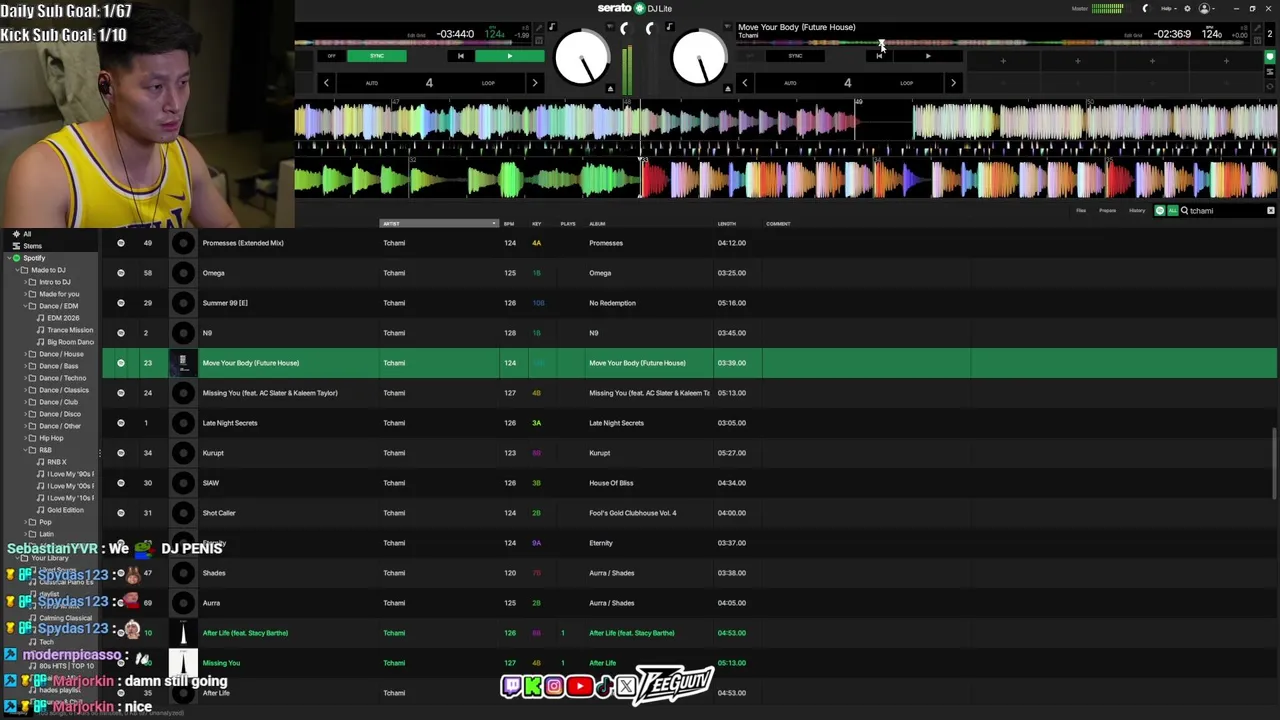Add the first cue point on right deck
The width and height of the screenshot is (1280, 720).
(1003, 61)
